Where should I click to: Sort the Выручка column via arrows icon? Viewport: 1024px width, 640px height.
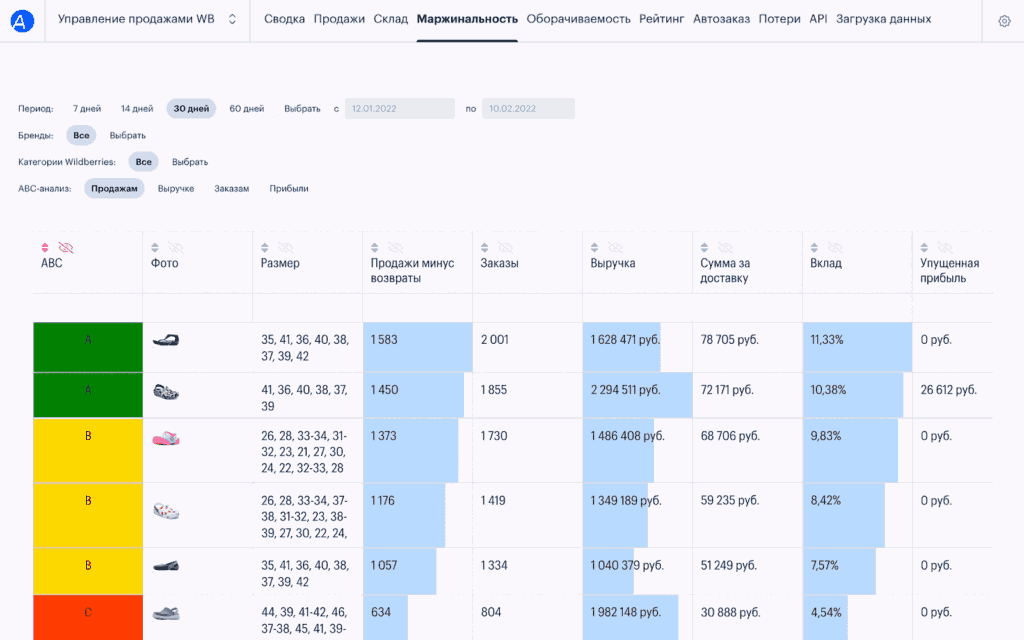(595, 247)
